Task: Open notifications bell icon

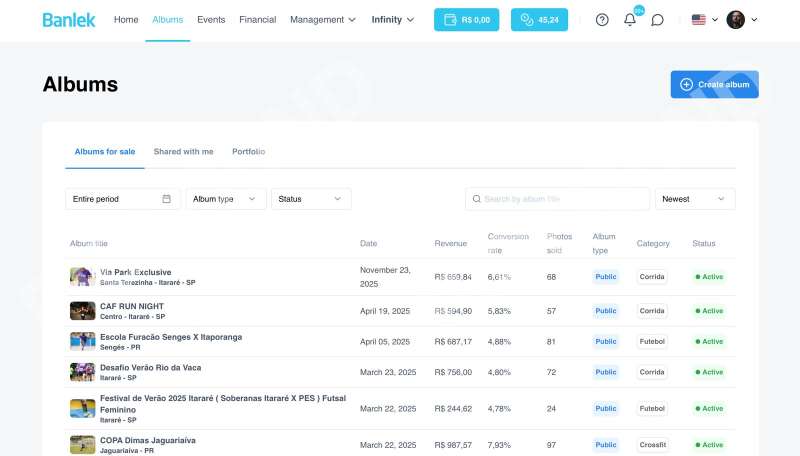Action: coord(630,20)
